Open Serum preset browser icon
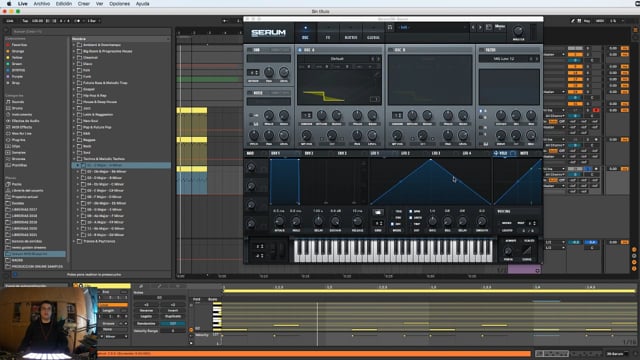 coord(390,27)
